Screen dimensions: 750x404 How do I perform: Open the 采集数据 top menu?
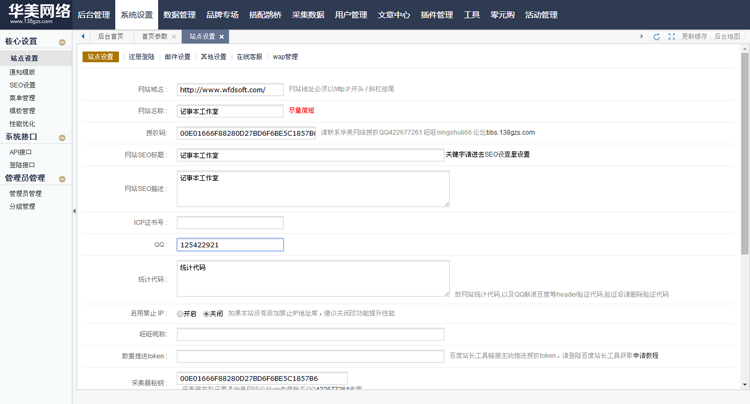308,15
